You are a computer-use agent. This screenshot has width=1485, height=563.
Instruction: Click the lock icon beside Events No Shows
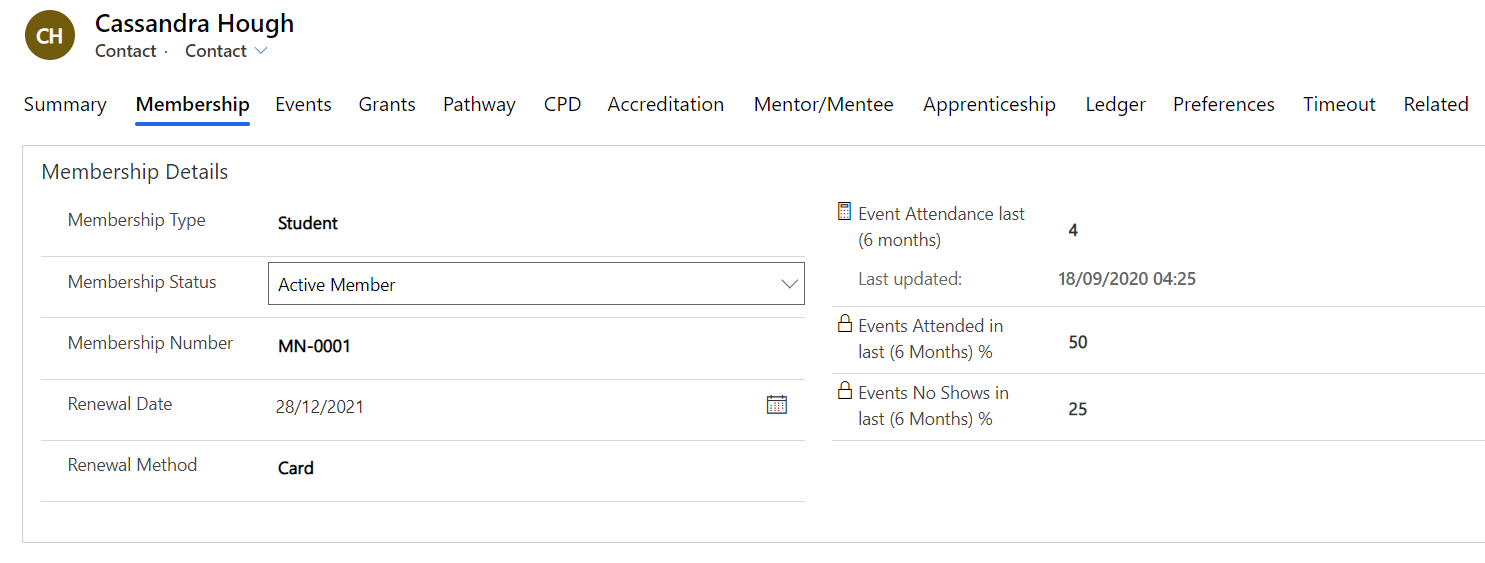point(844,391)
